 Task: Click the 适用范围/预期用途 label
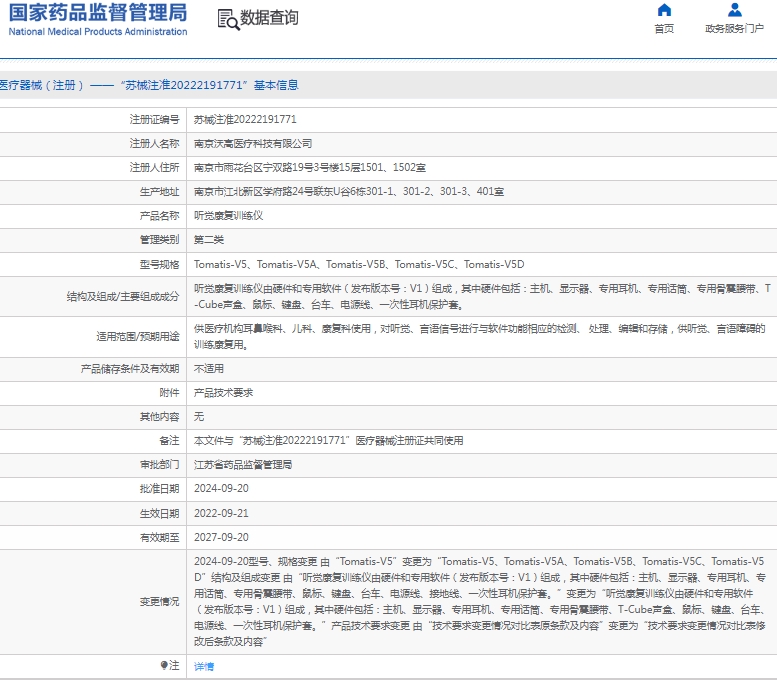tap(138, 337)
